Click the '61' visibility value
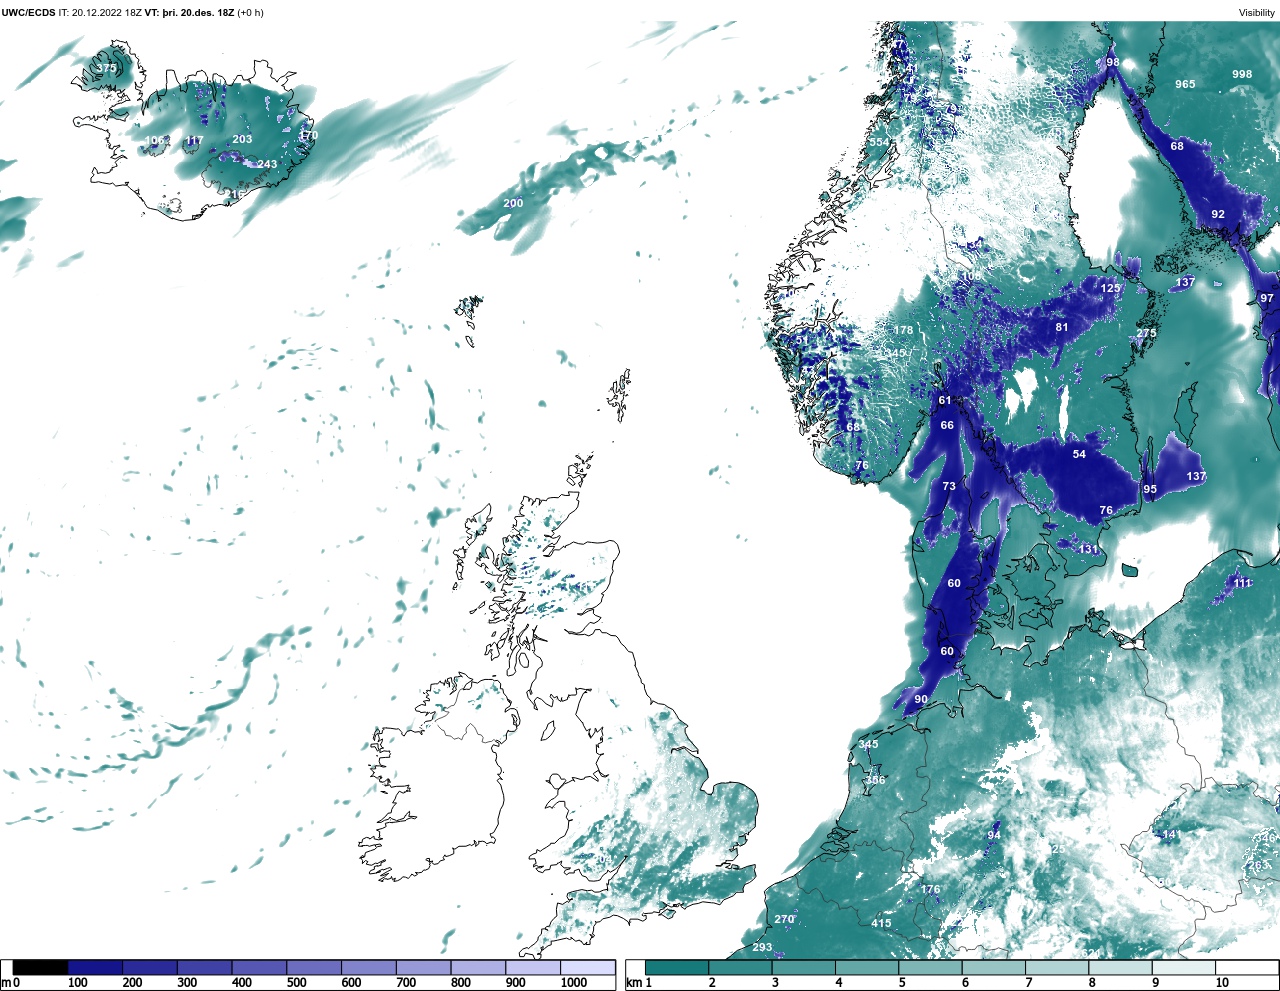This screenshot has width=1280, height=991. [945, 400]
